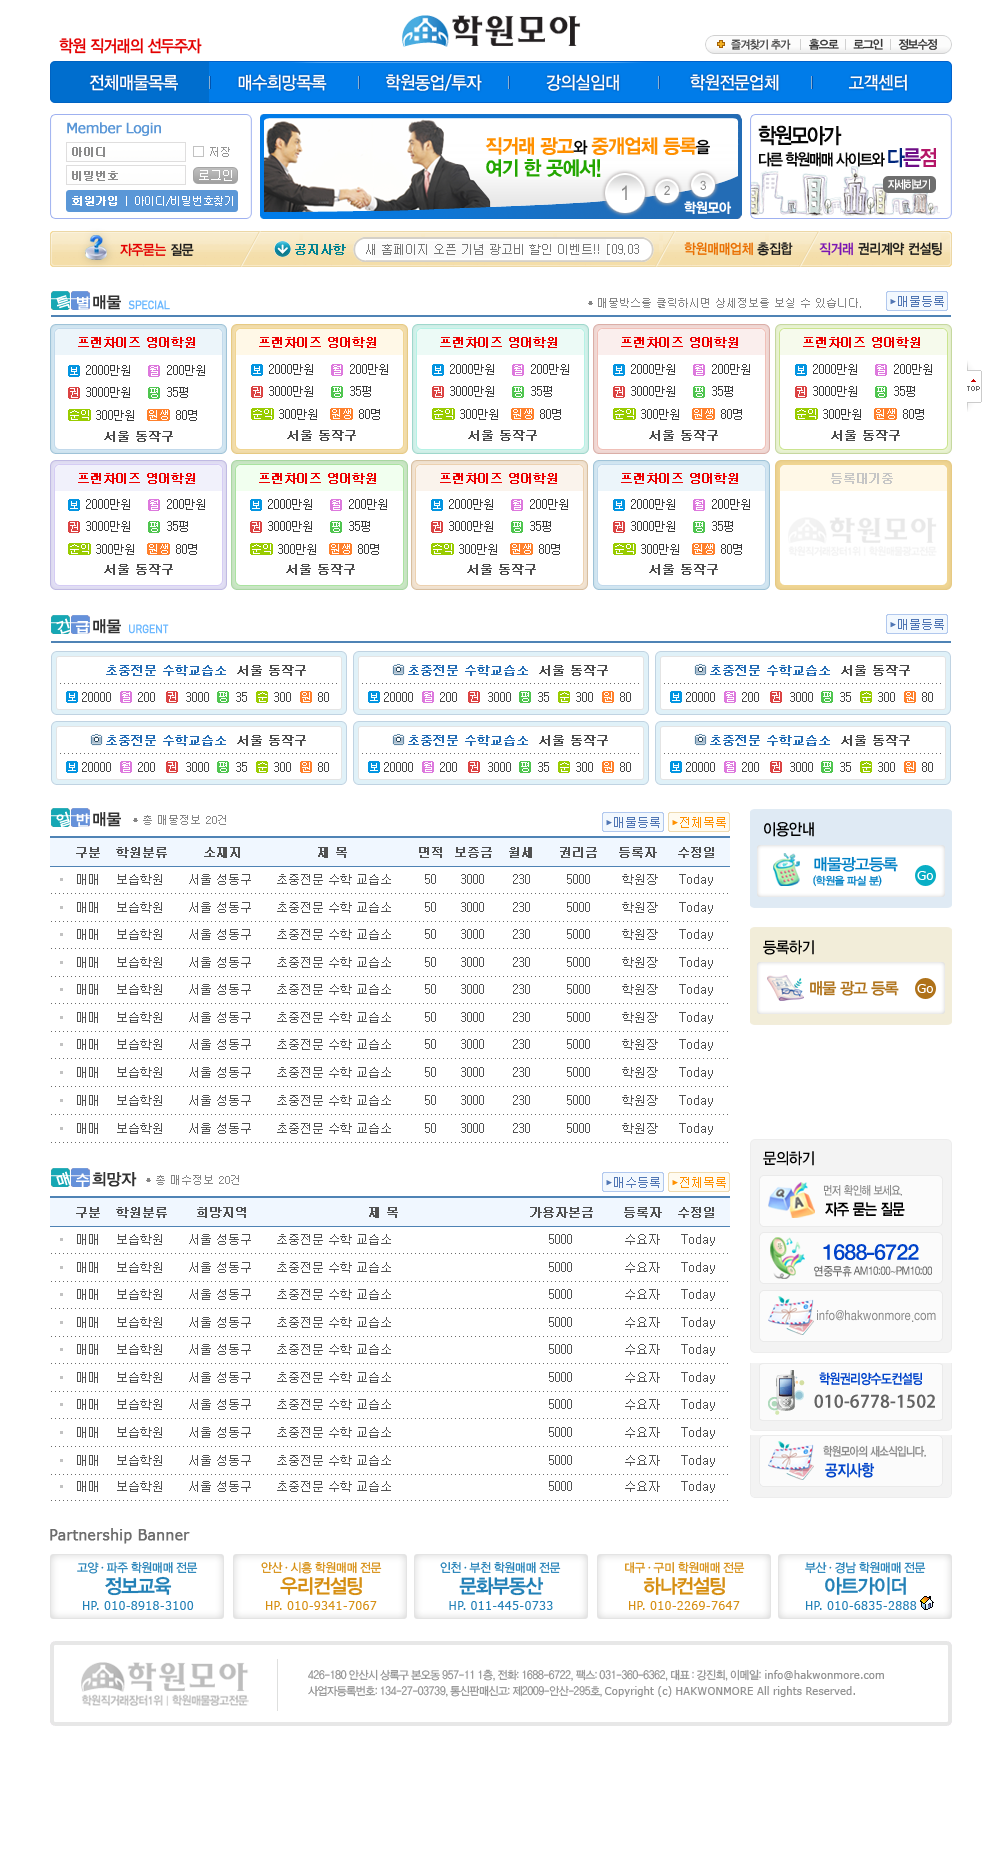
Task: Click the 공지사항 down-arrow icon
Action: 282,249
